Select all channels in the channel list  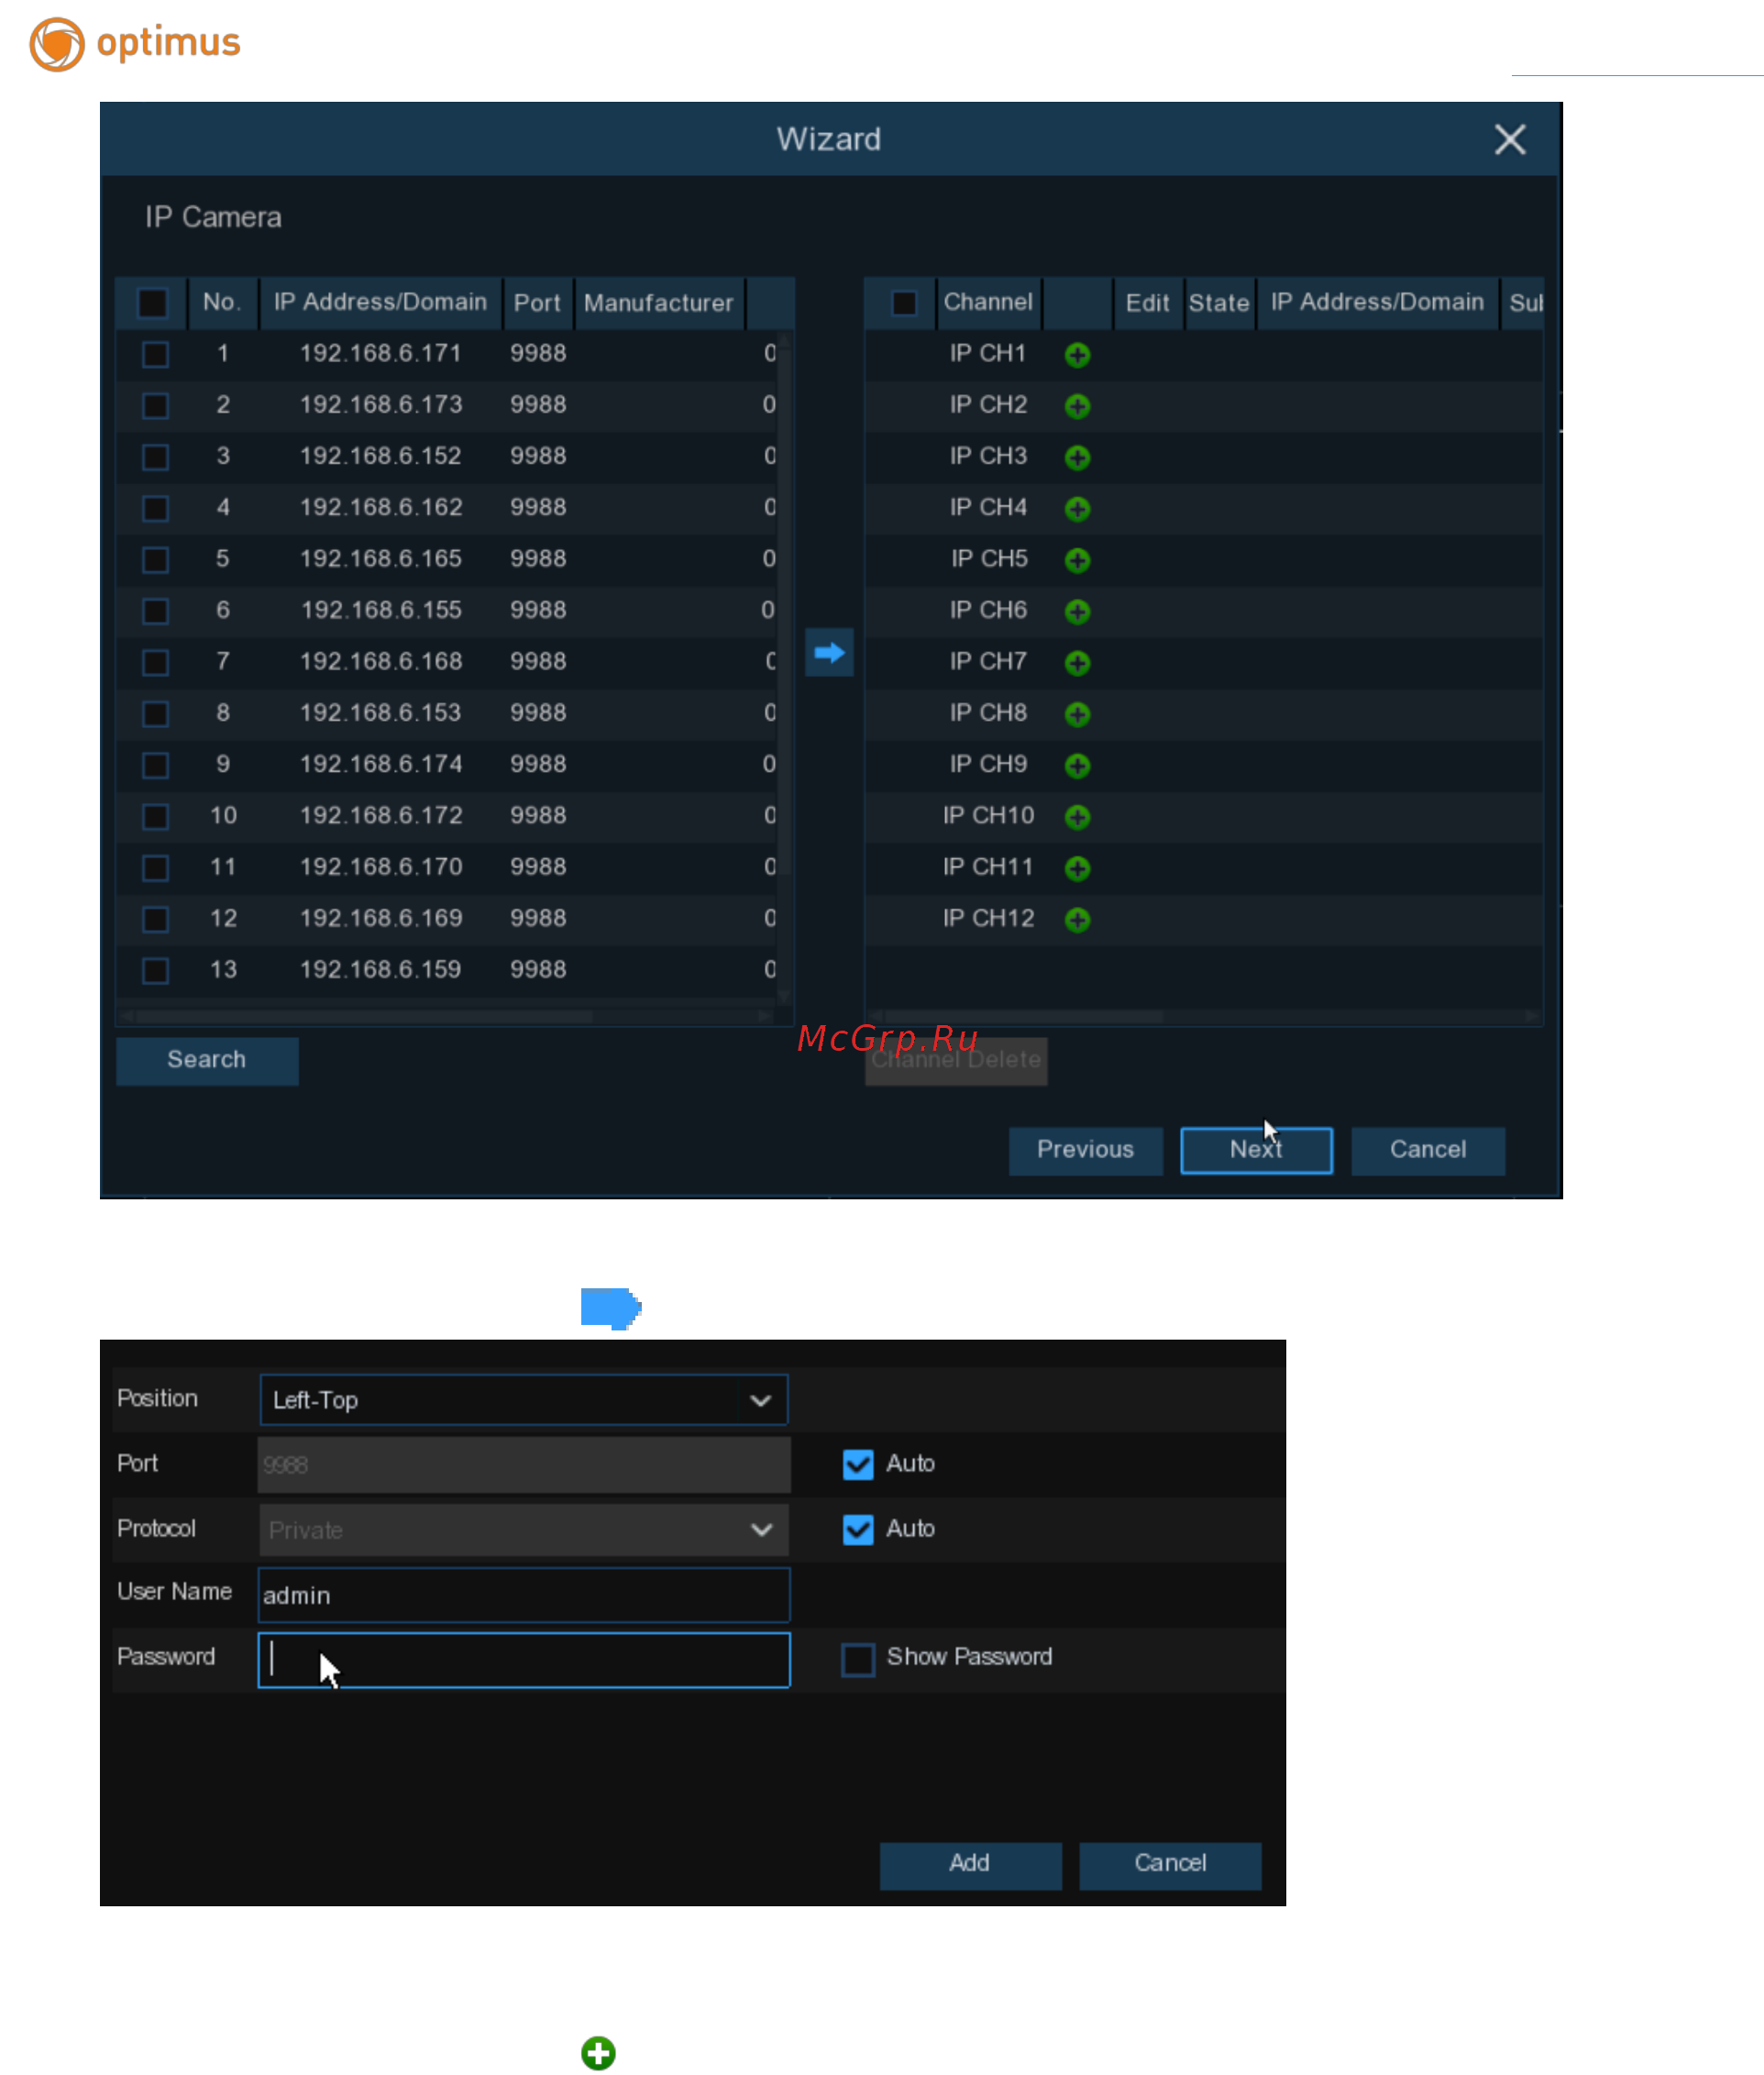[x=903, y=303]
